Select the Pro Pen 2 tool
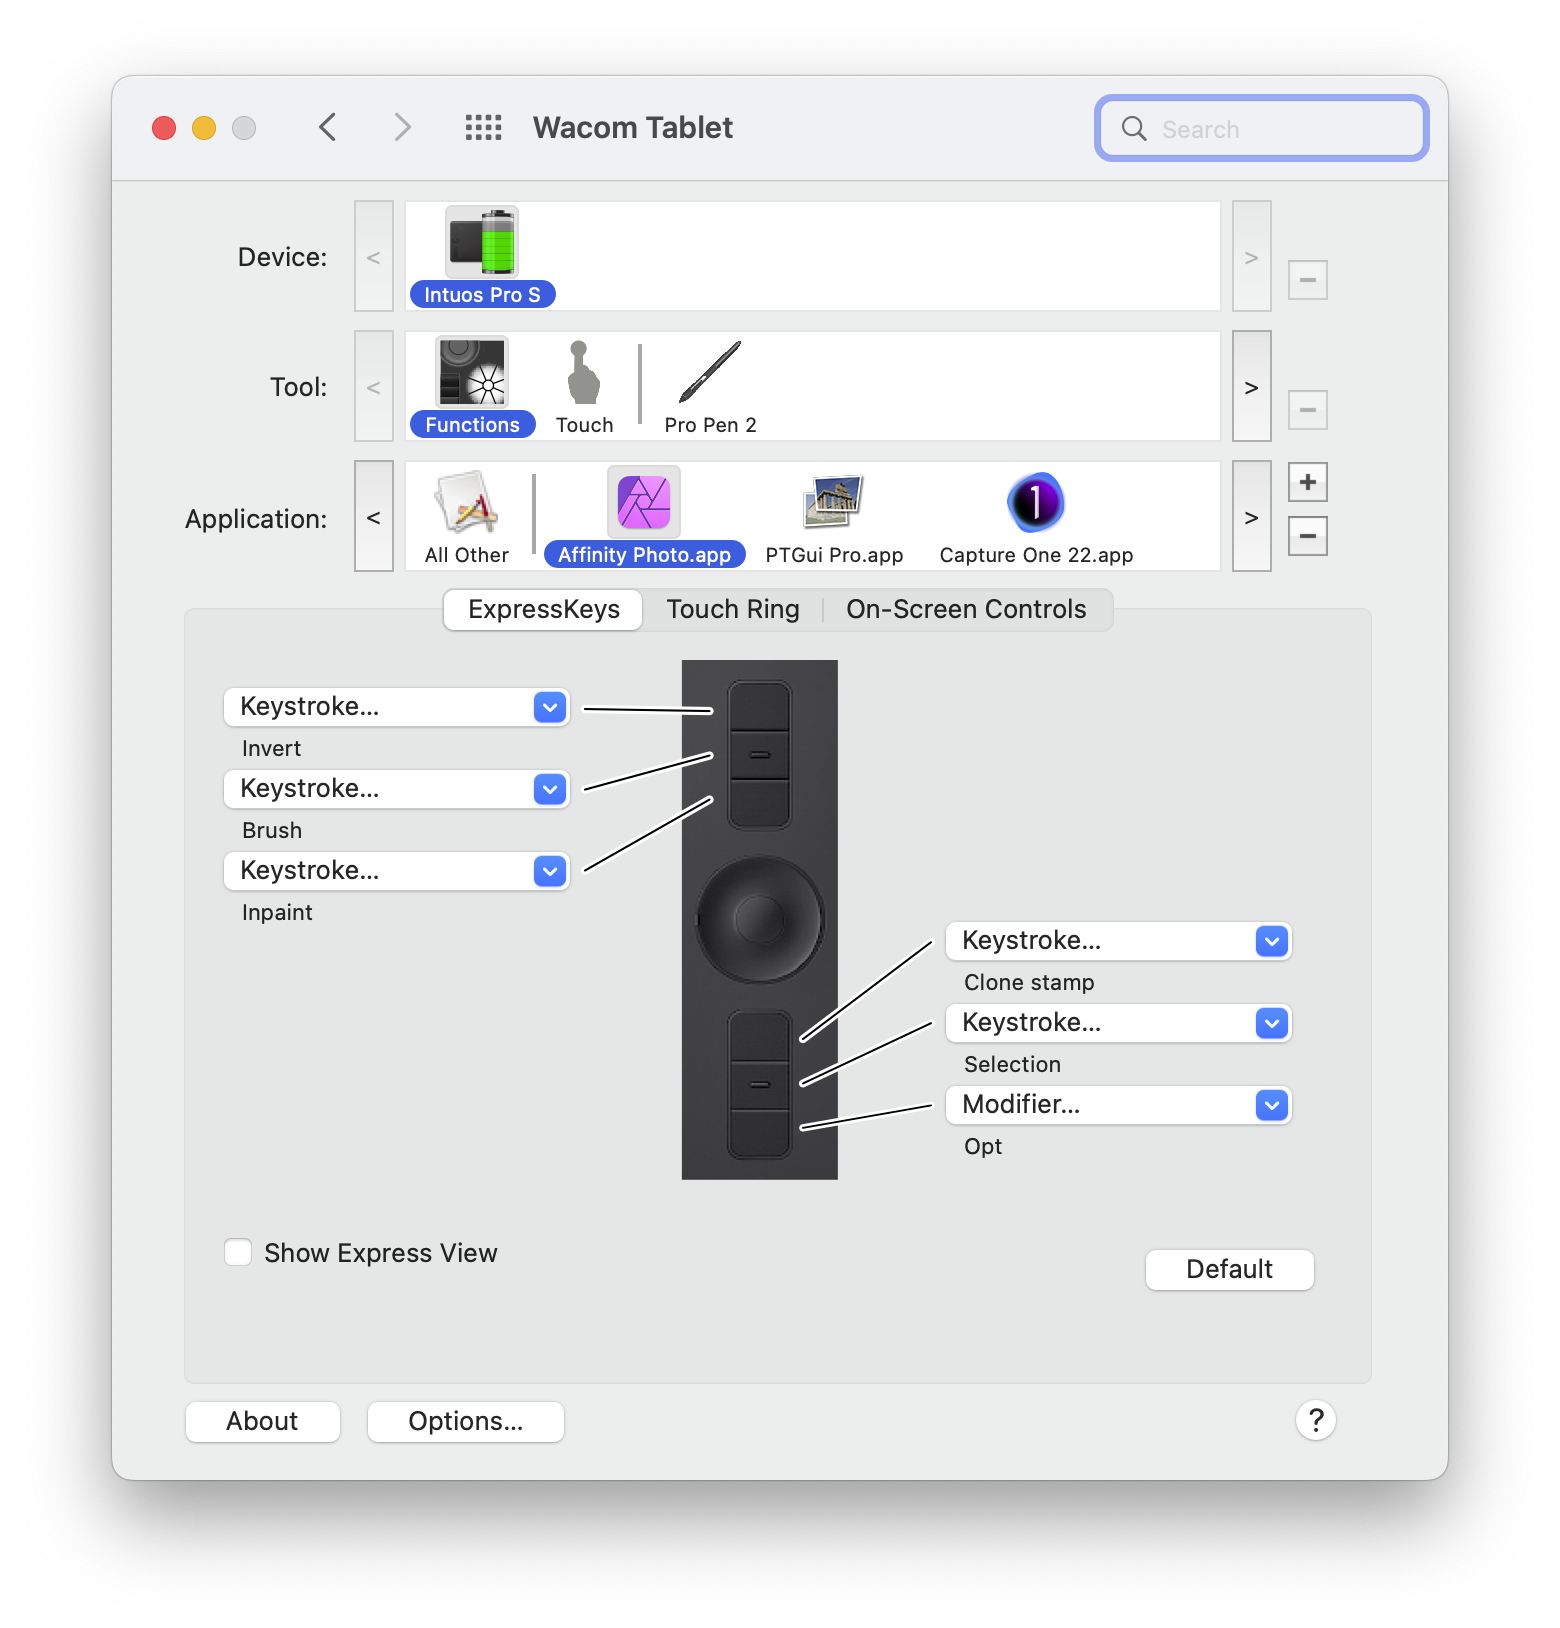 [x=710, y=372]
